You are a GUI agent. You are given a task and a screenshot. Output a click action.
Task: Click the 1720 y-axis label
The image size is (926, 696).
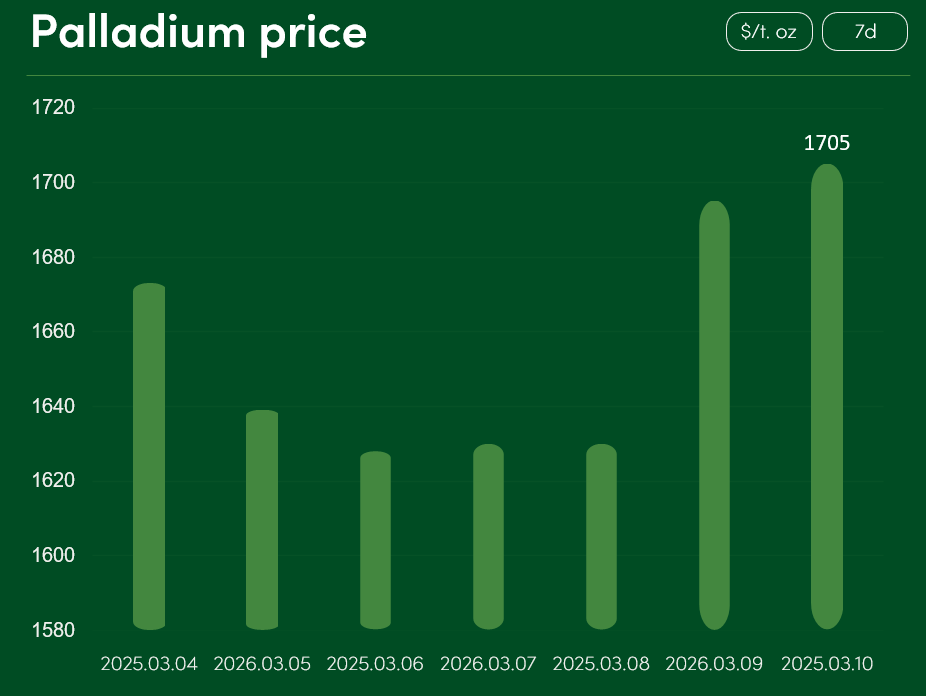(x=54, y=107)
